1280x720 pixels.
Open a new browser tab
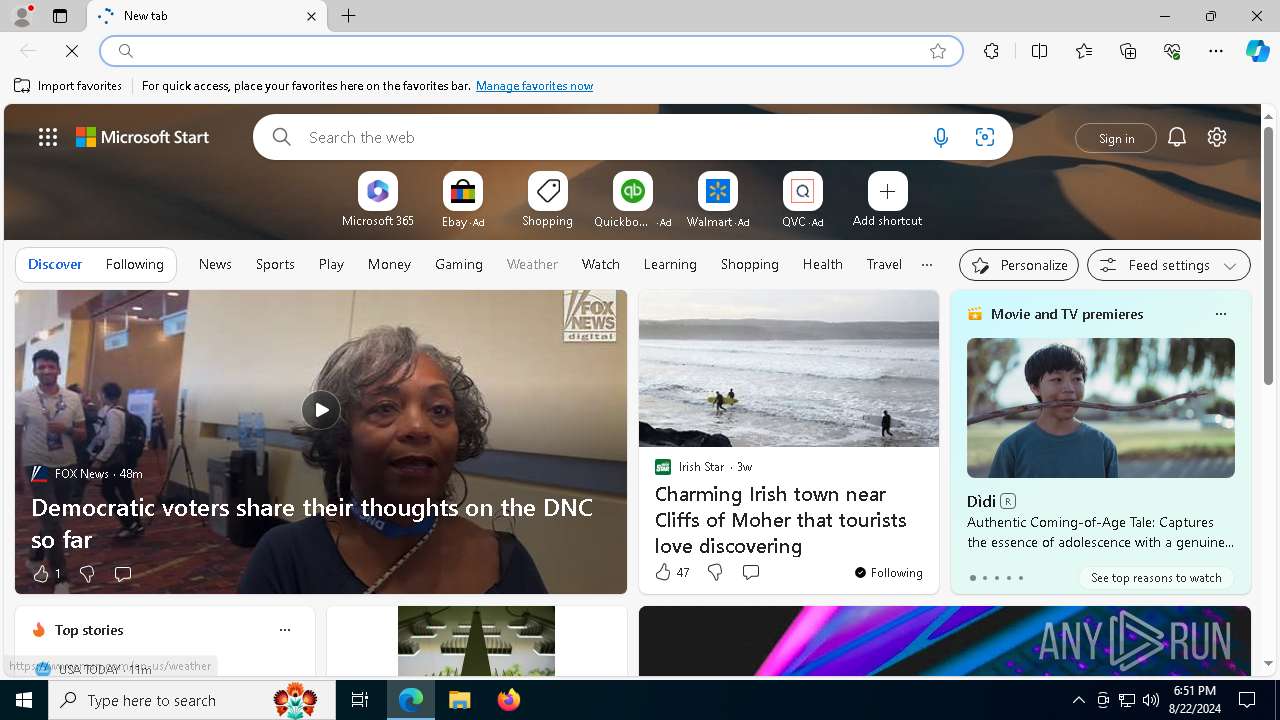(348, 16)
